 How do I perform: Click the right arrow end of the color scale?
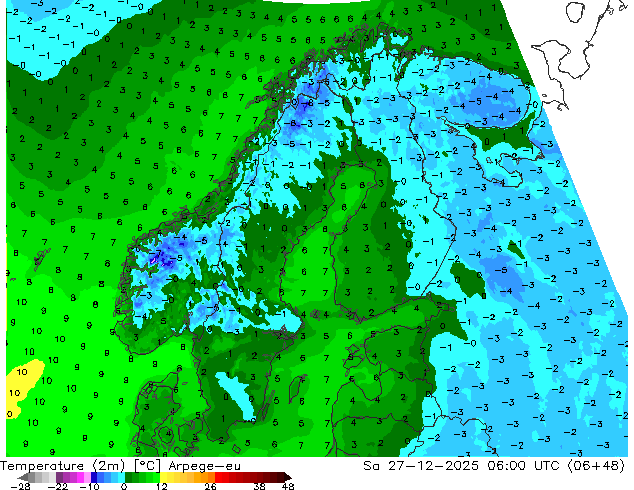[x=287, y=477]
